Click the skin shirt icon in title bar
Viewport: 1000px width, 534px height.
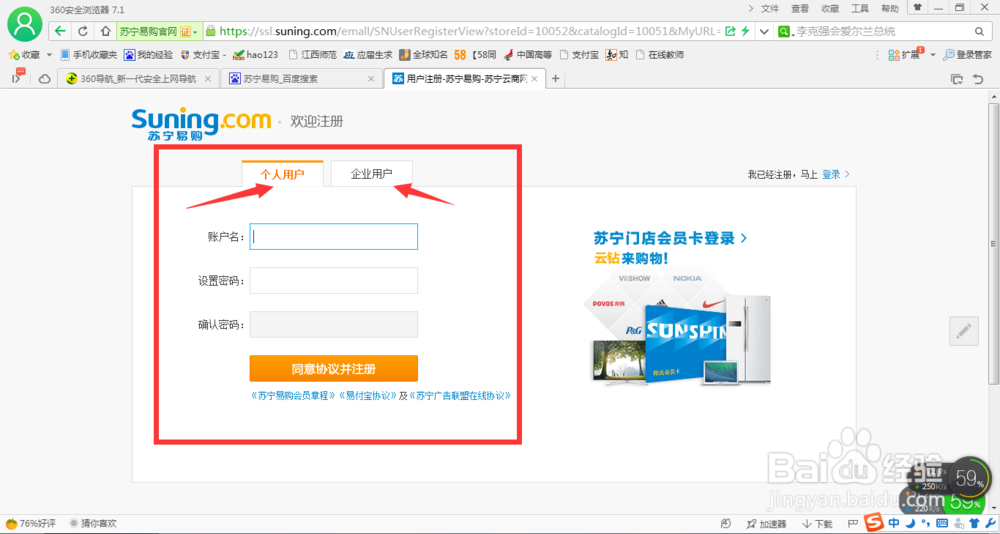click(x=917, y=8)
